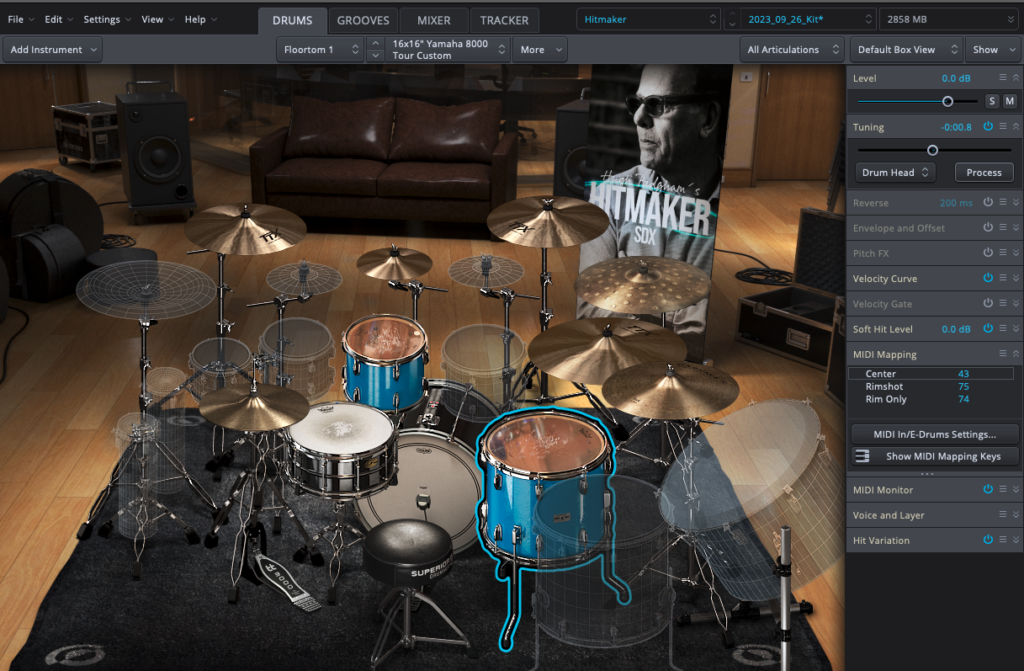Screen dimensions: 1024x671
Task: Open the Drum Head dropdown
Action: [x=895, y=172]
